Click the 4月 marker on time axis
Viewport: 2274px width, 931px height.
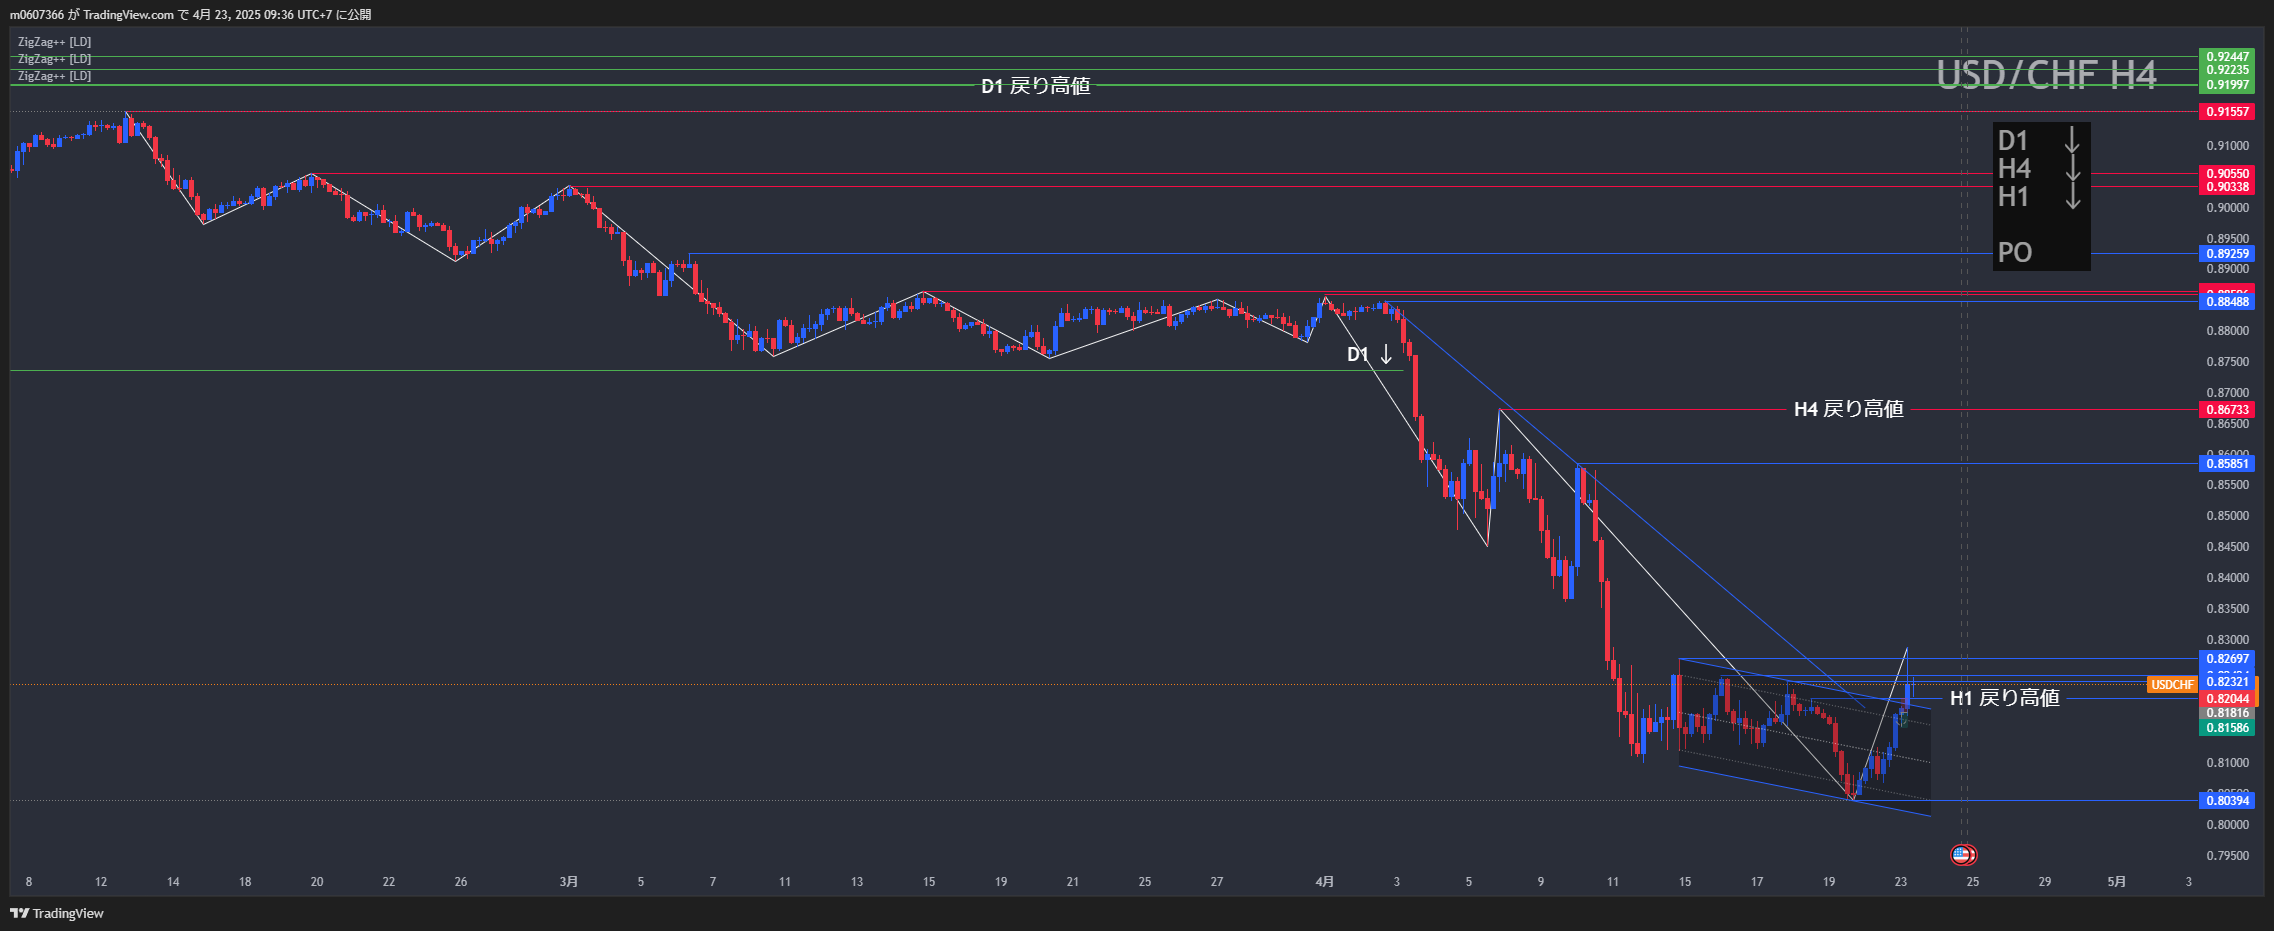(x=1324, y=882)
